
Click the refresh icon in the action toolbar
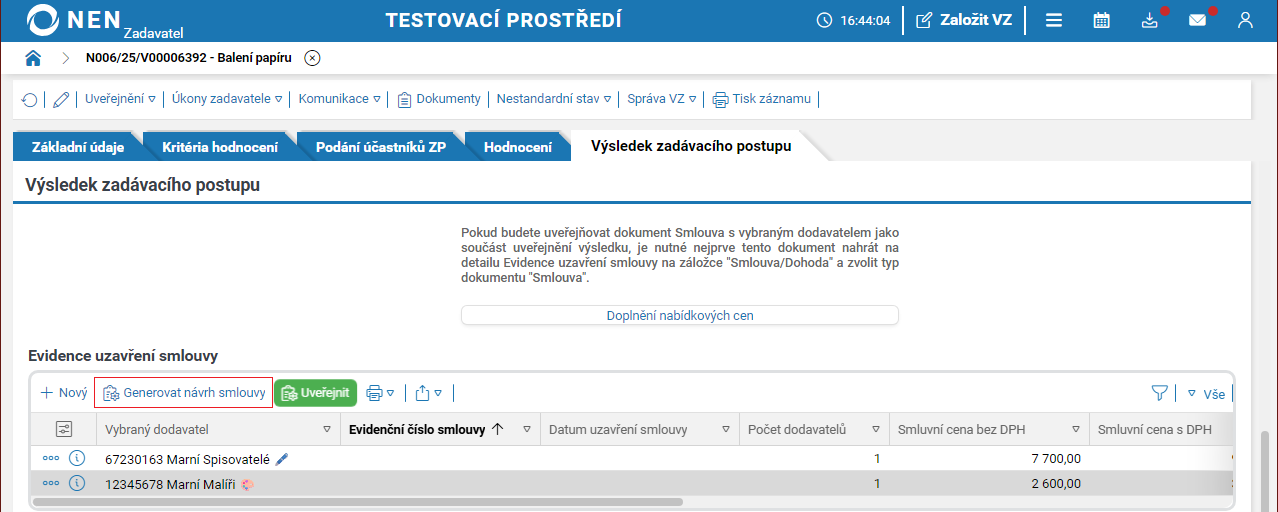[29, 99]
